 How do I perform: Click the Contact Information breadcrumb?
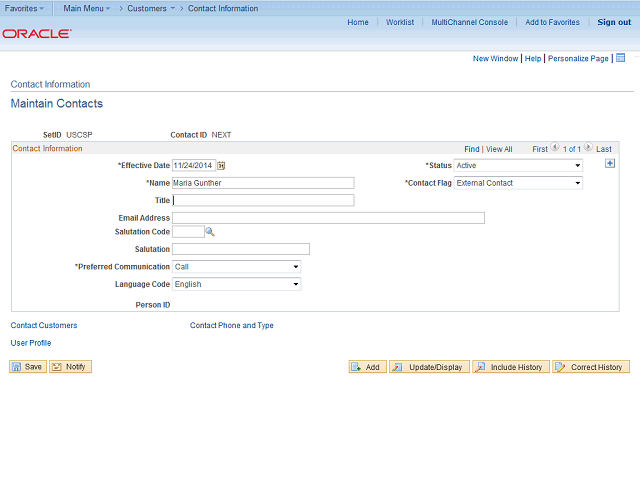(x=223, y=8)
